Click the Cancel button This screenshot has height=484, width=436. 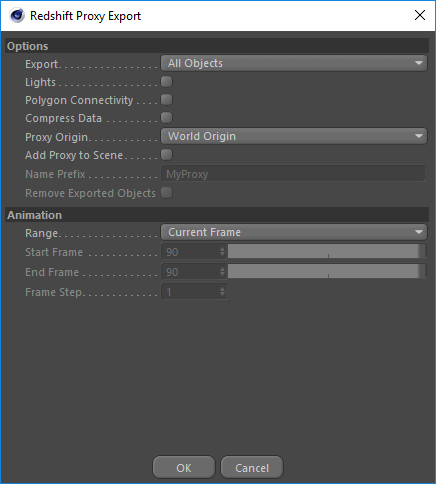[252, 467]
